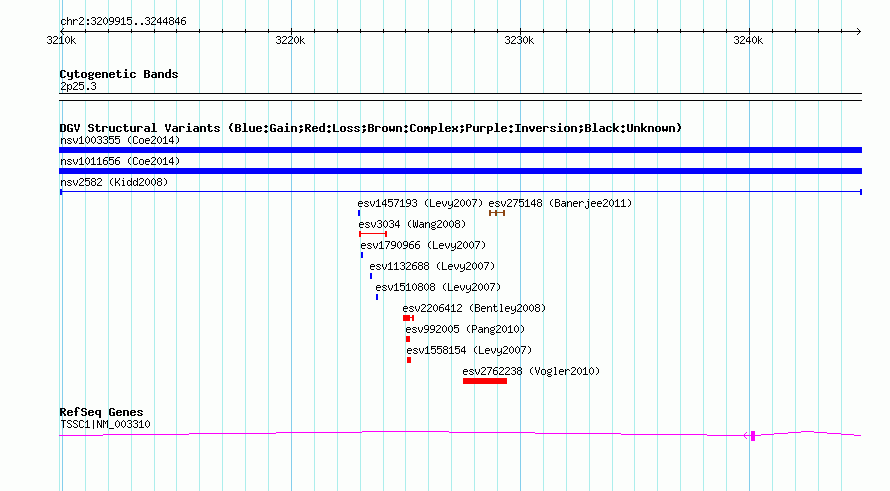The width and height of the screenshot is (890, 491).
Task: Click the esv1558154 (Levy2007) label
Action: tap(469, 350)
